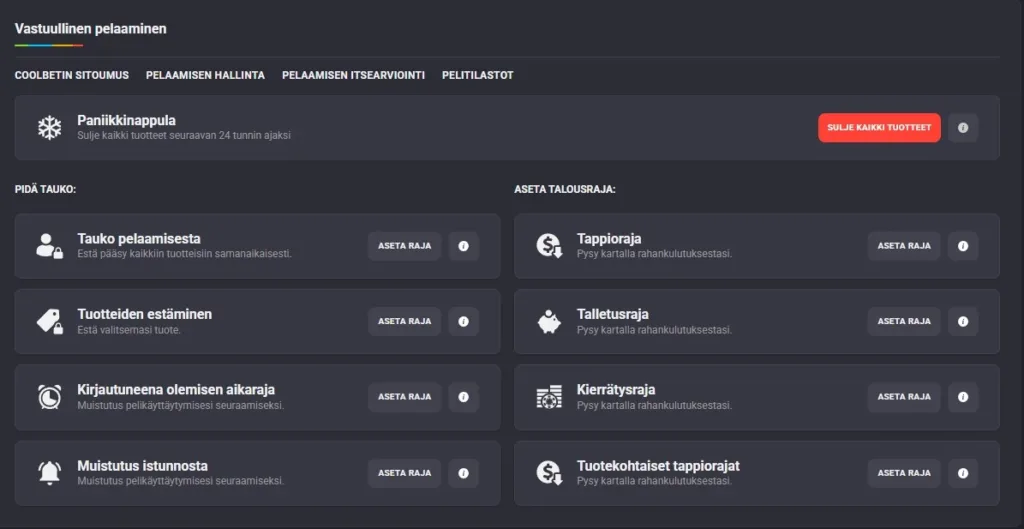Image resolution: width=1024 pixels, height=529 pixels.
Task: Open info icon for Paniikkinappula
Action: tap(963, 128)
